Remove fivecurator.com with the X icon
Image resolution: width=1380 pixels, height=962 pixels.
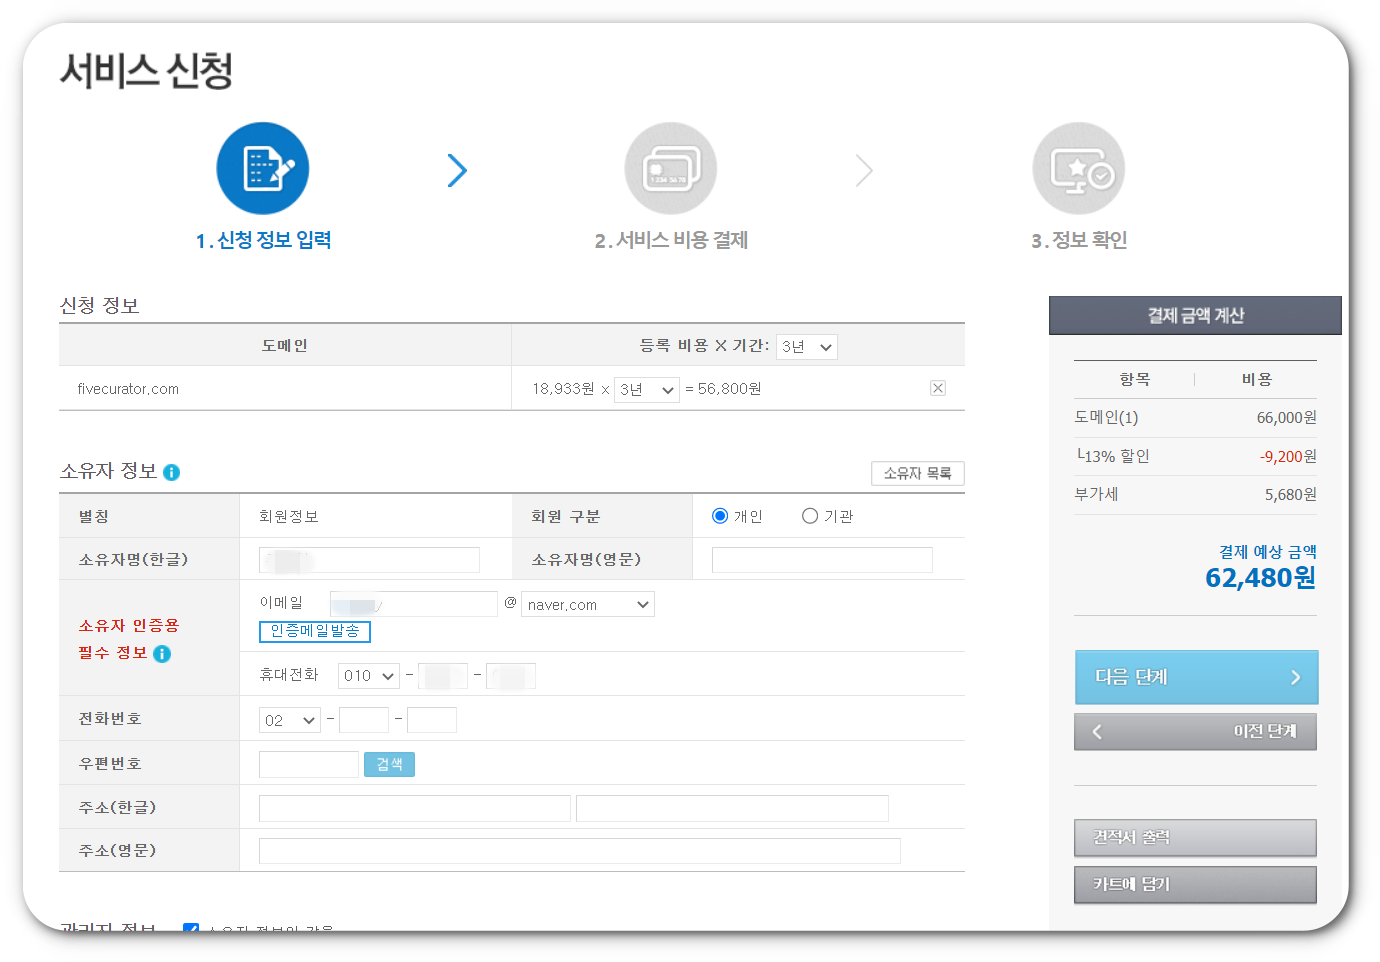(937, 387)
